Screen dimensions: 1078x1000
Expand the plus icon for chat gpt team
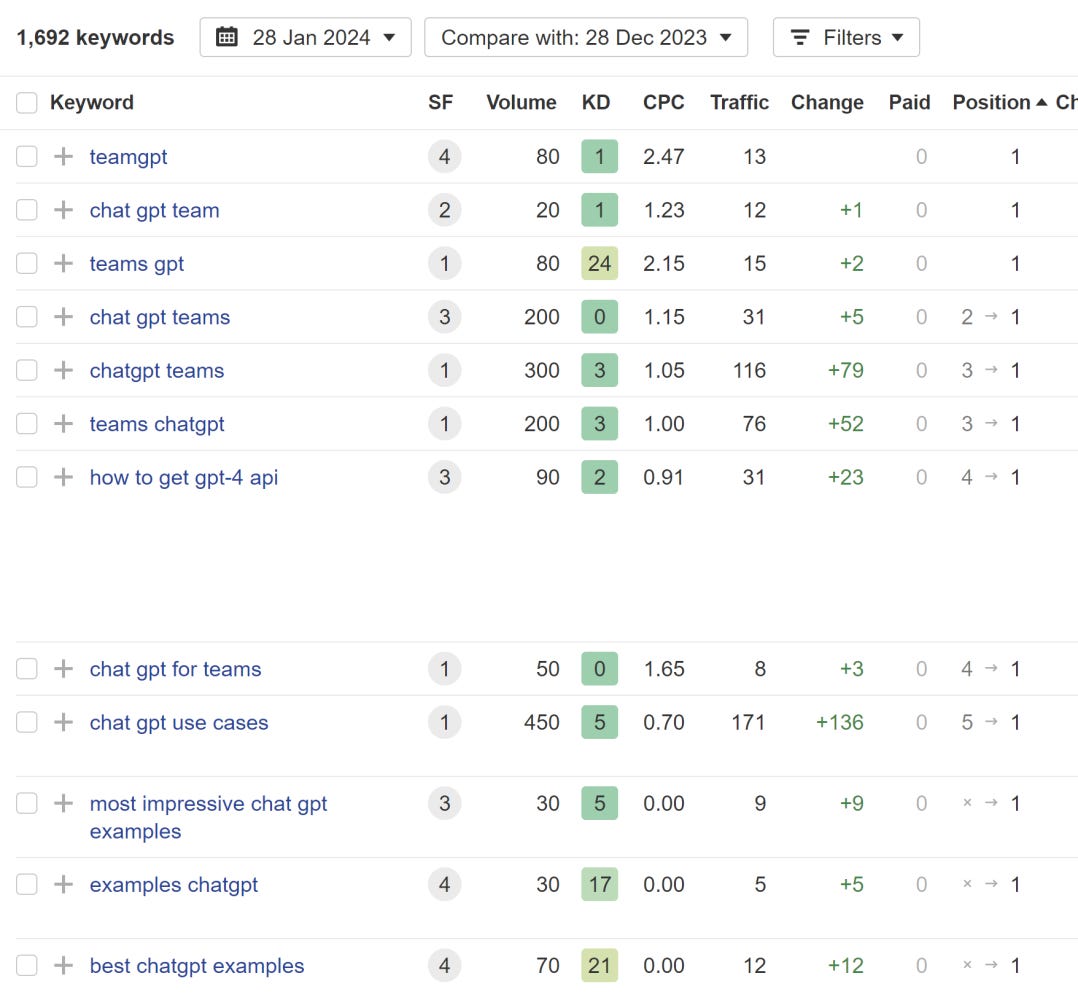[63, 210]
